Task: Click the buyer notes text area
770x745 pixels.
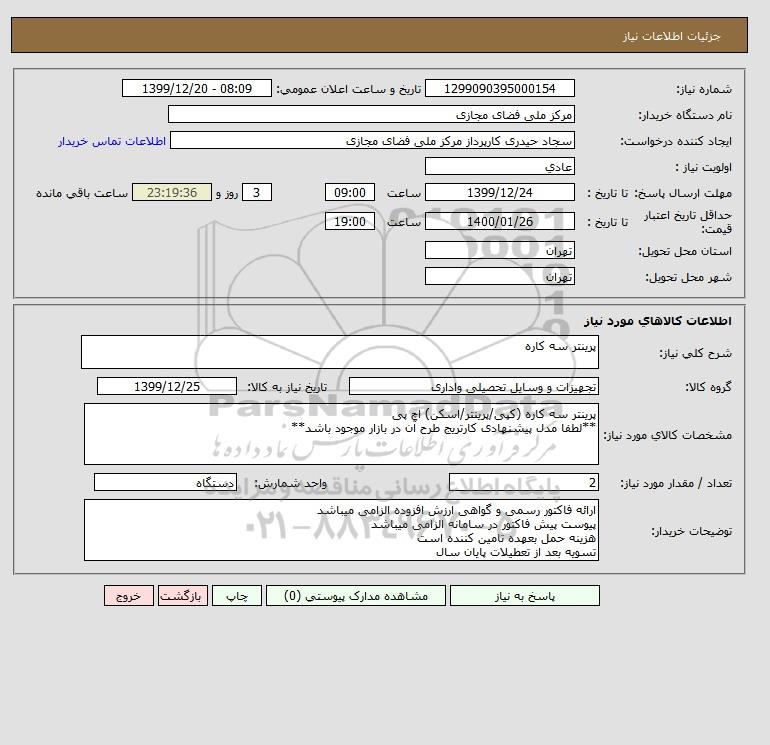Action: click(x=341, y=530)
